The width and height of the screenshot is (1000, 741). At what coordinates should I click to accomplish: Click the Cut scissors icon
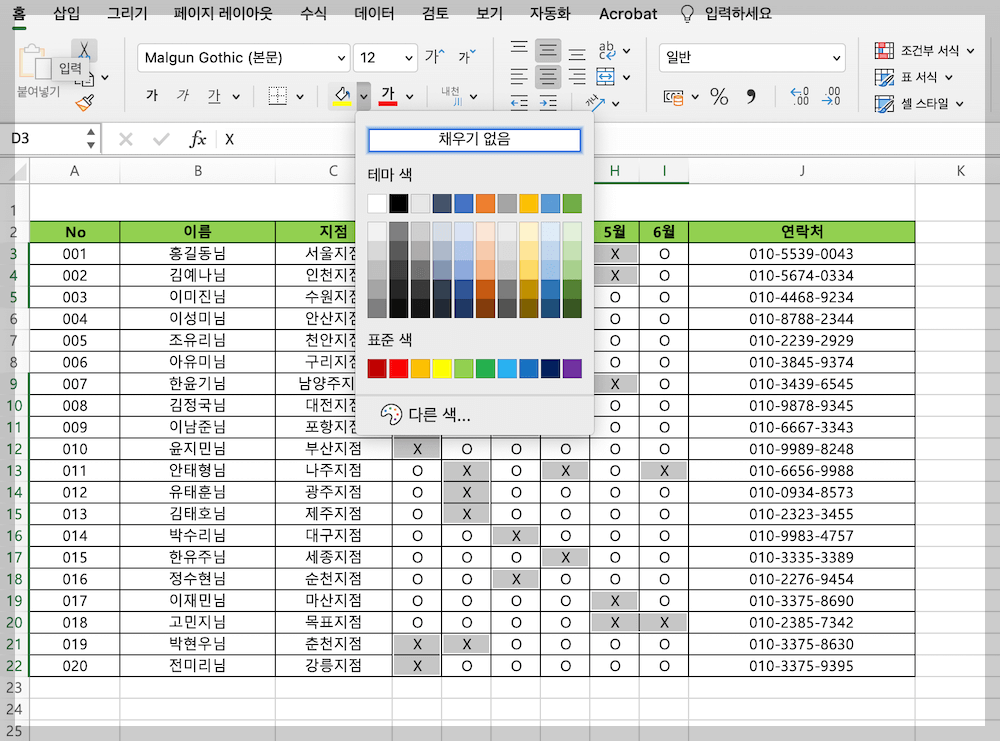pos(84,49)
